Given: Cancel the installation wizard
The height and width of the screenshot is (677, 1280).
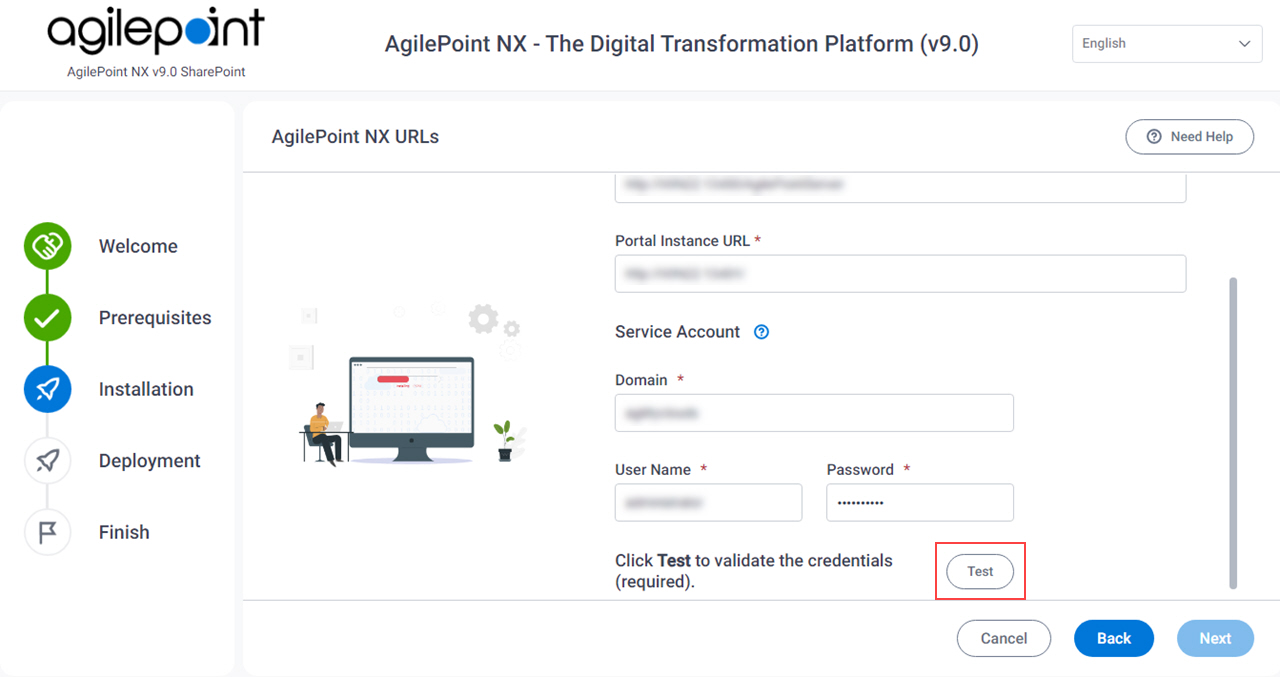Looking at the screenshot, I should 1004,638.
